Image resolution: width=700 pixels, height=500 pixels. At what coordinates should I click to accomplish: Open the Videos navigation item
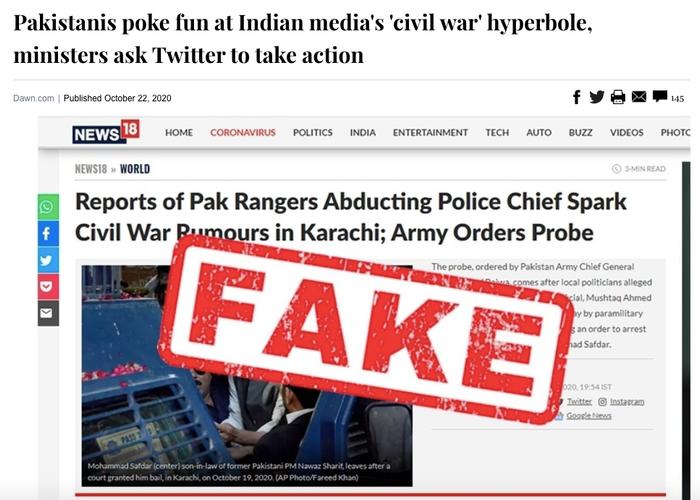627,133
